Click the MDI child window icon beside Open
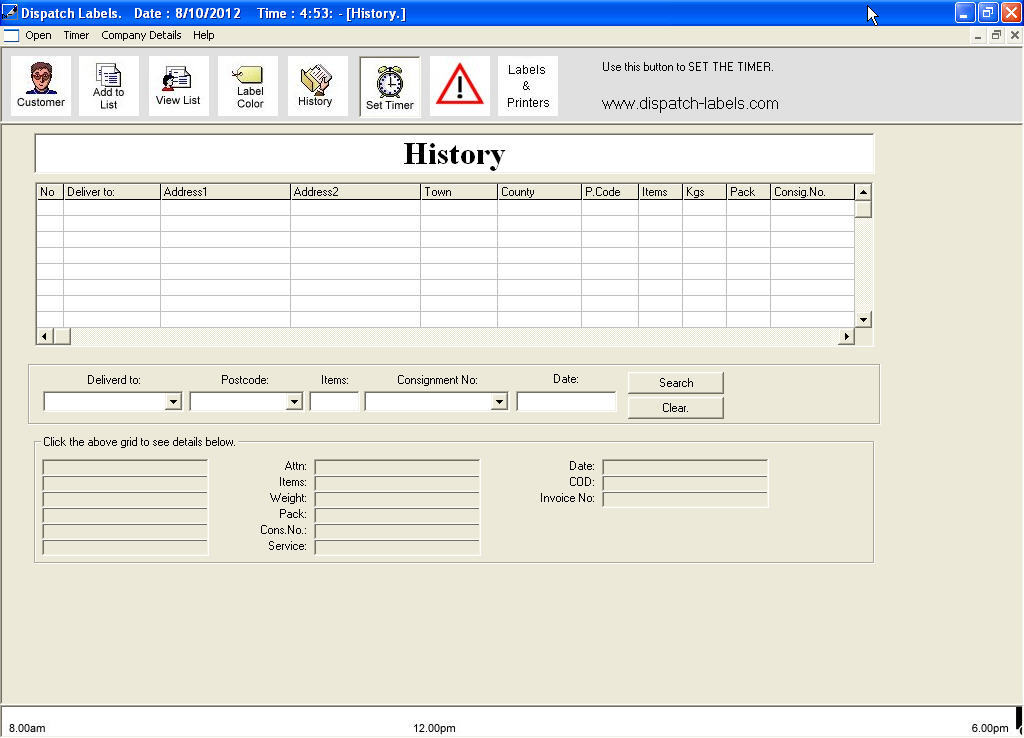Image resolution: width=1024 pixels, height=738 pixels. [11, 35]
